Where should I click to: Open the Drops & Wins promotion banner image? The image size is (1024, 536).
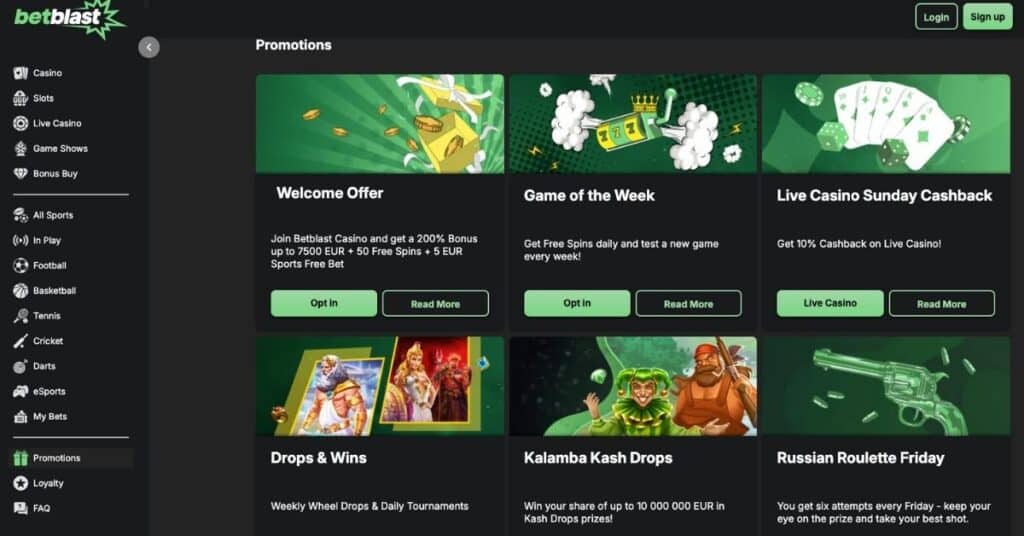pyautogui.click(x=380, y=386)
